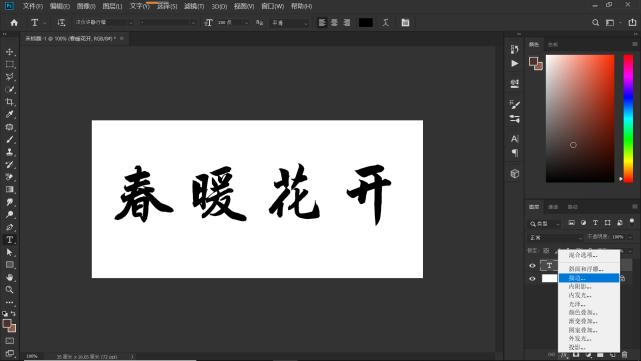Set center align text
Image resolution: width=641 pixels, height=361 pixels.
(334, 23)
